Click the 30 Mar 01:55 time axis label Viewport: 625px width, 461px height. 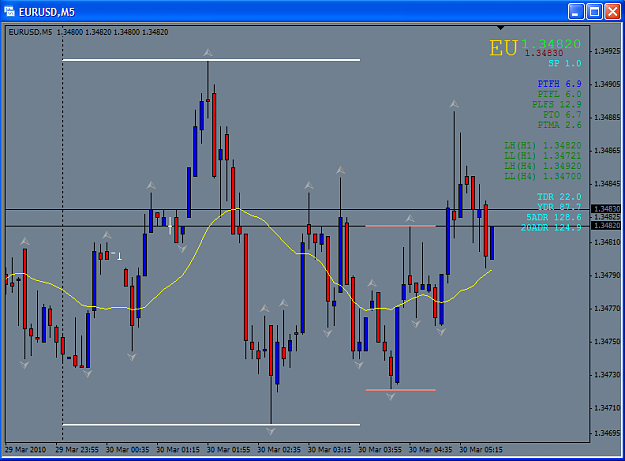228,450
